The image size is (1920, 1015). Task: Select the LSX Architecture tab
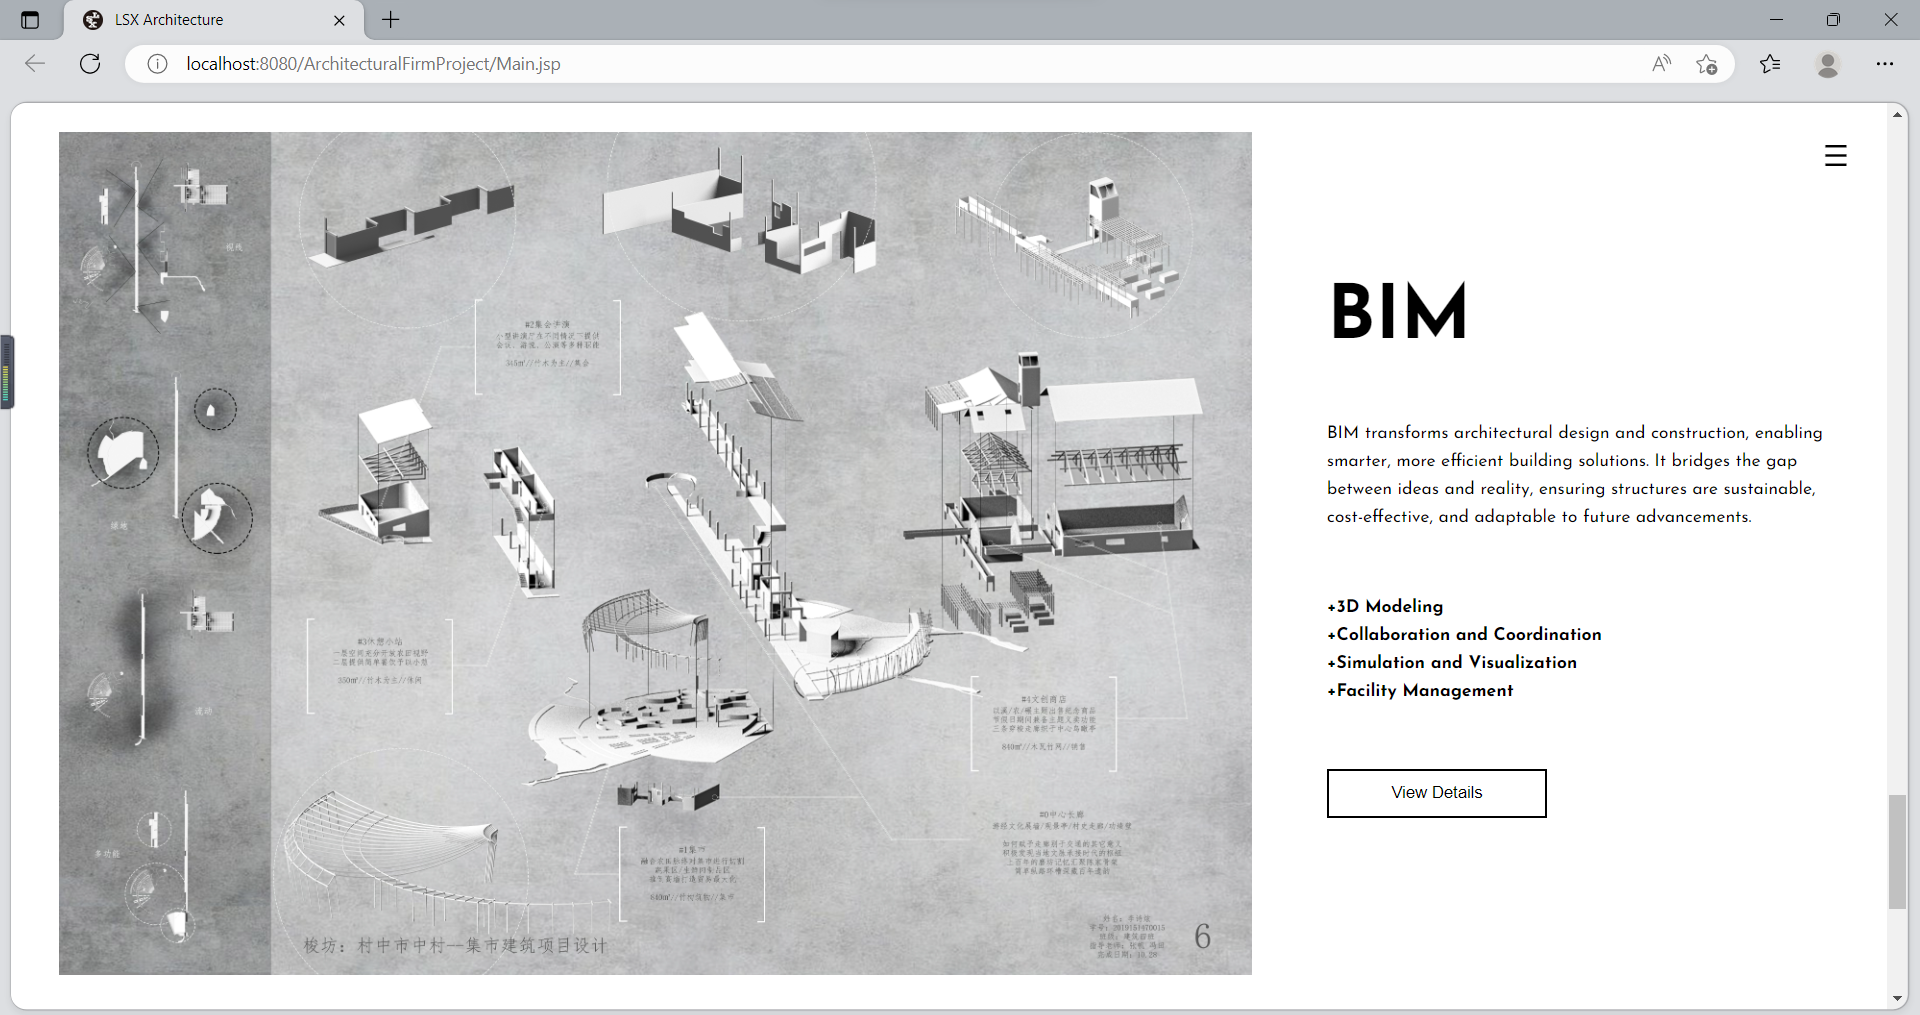[213, 20]
